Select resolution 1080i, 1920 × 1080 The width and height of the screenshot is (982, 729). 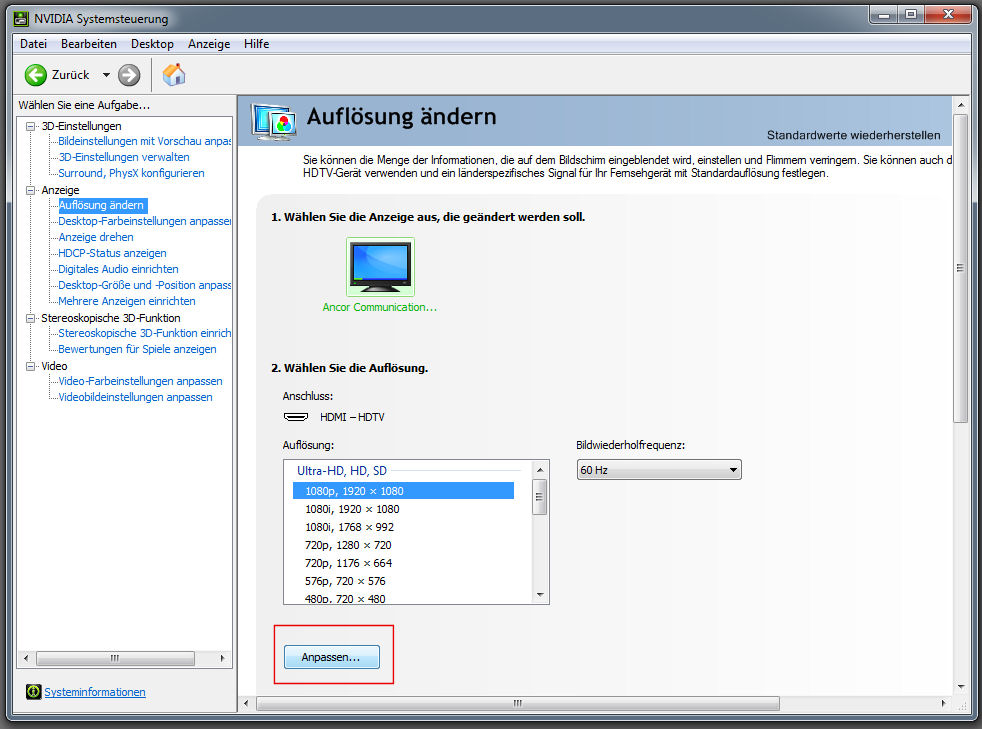352,509
